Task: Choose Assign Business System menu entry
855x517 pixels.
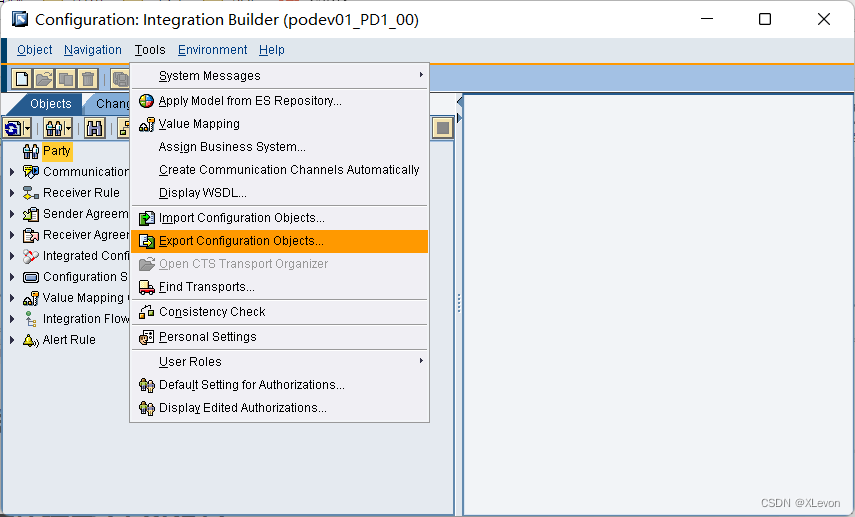Action: [x=279, y=147]
